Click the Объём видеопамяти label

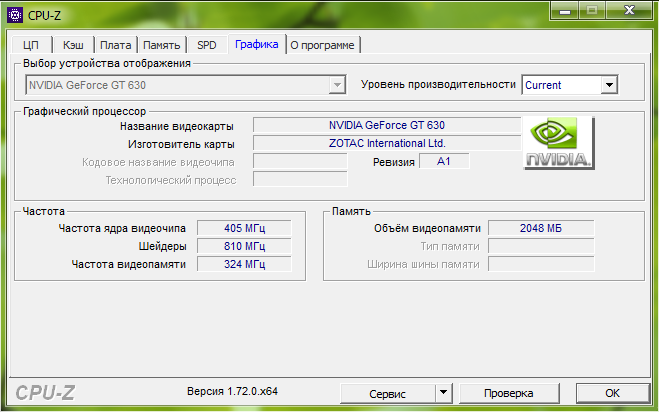tap(427, 228)
